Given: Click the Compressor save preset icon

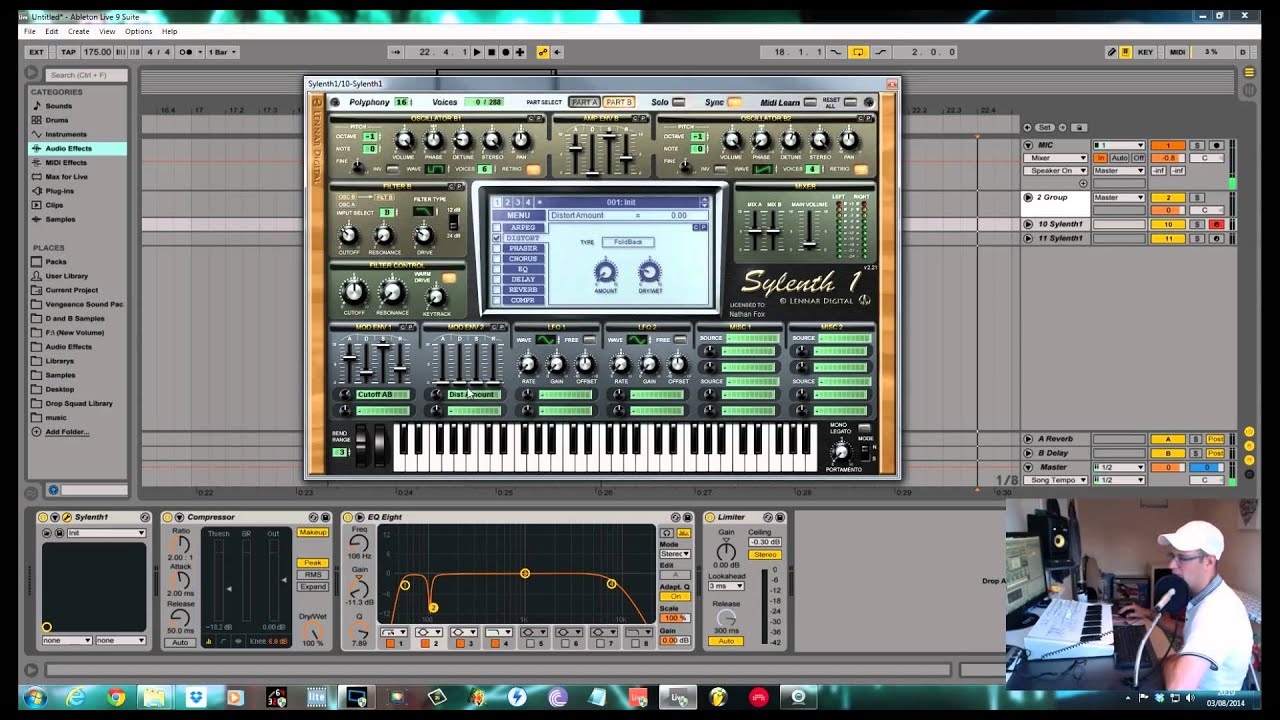Looking at the screenshot, I should [326, 517].
